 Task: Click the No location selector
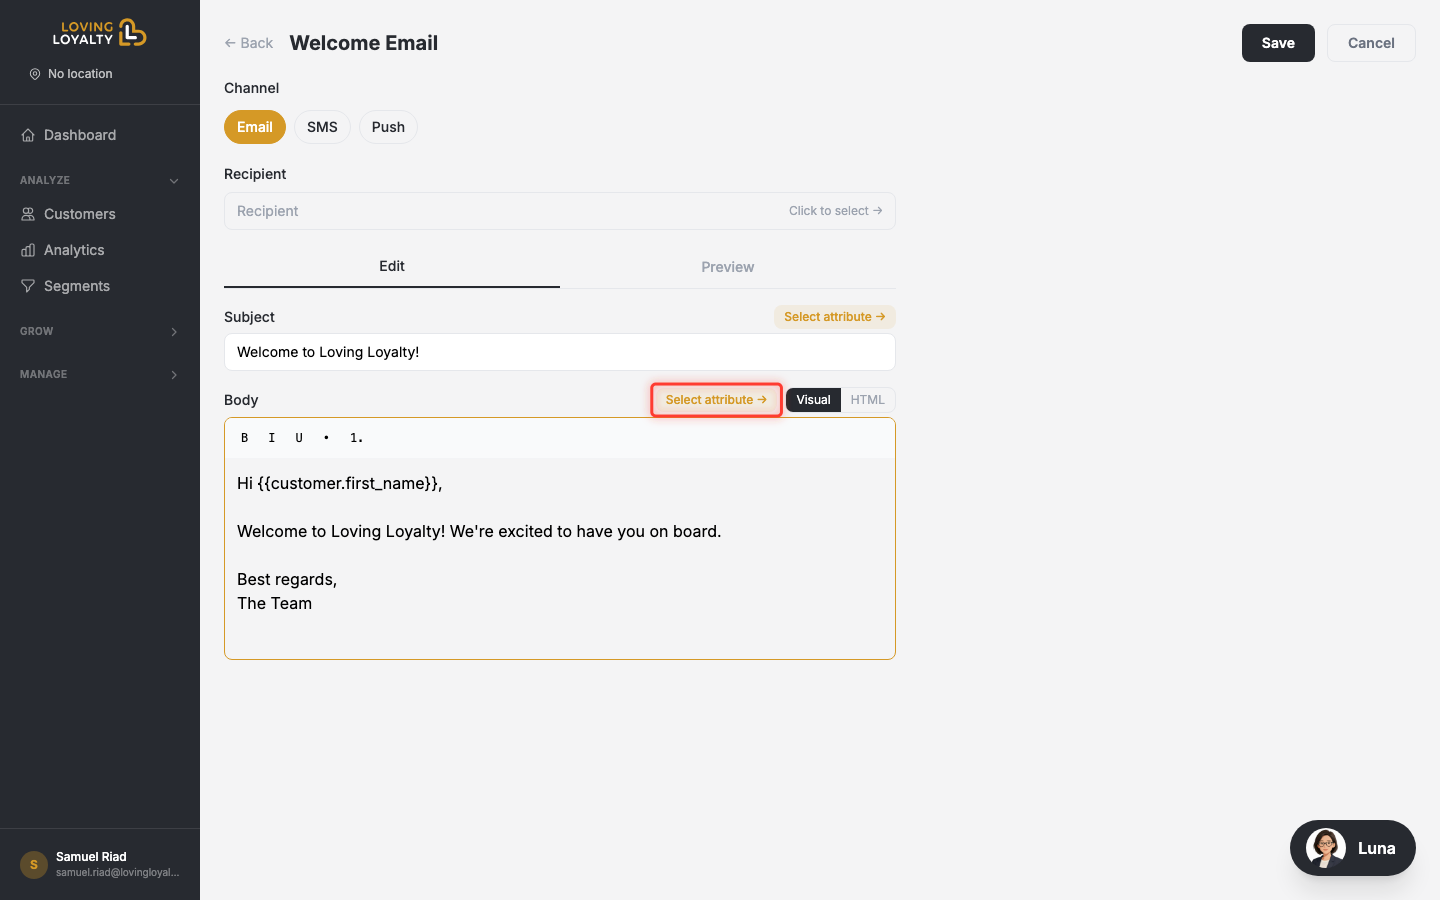(x=71, y=74)
